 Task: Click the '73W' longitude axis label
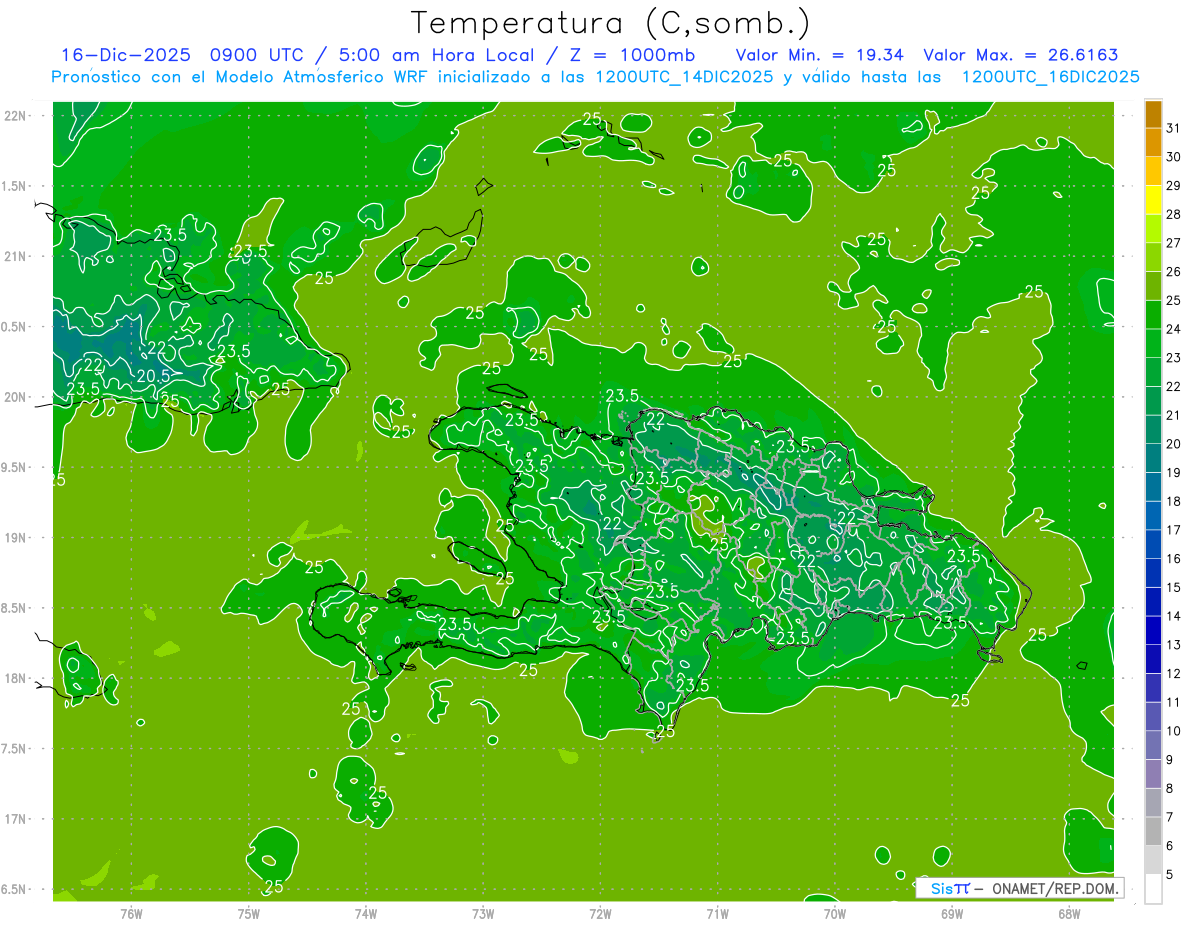click(x=483, y=914)
